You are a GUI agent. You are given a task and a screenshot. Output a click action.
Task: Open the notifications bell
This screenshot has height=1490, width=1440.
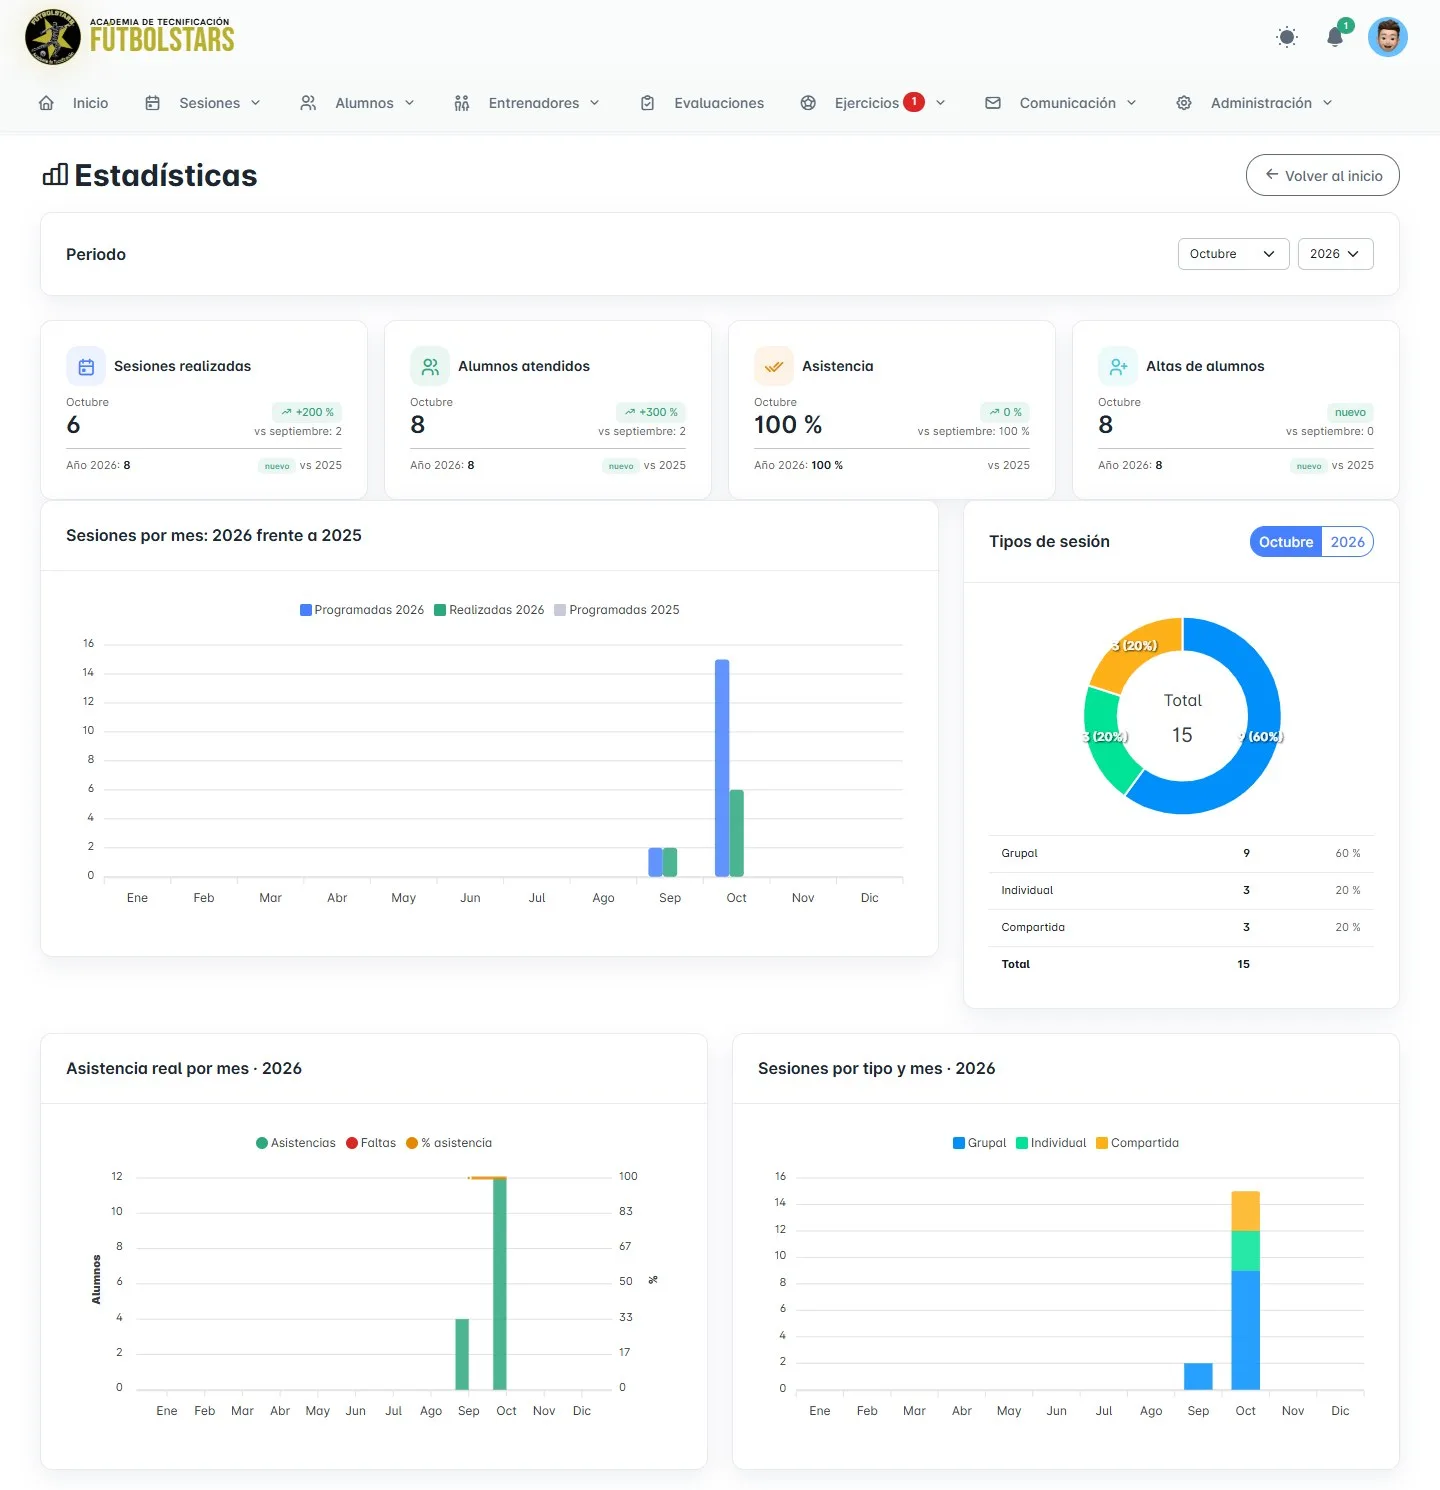tap(1335, 37)
